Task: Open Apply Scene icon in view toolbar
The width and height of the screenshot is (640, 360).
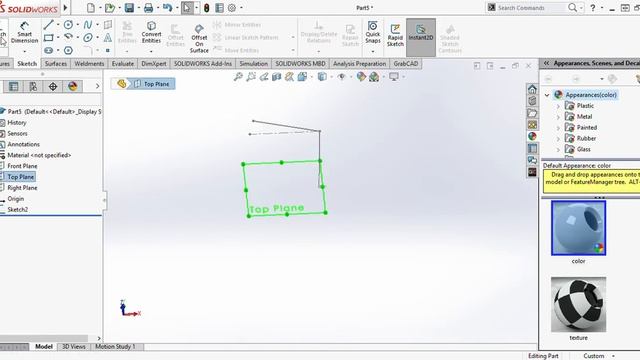Action: (x=374, y=76)
